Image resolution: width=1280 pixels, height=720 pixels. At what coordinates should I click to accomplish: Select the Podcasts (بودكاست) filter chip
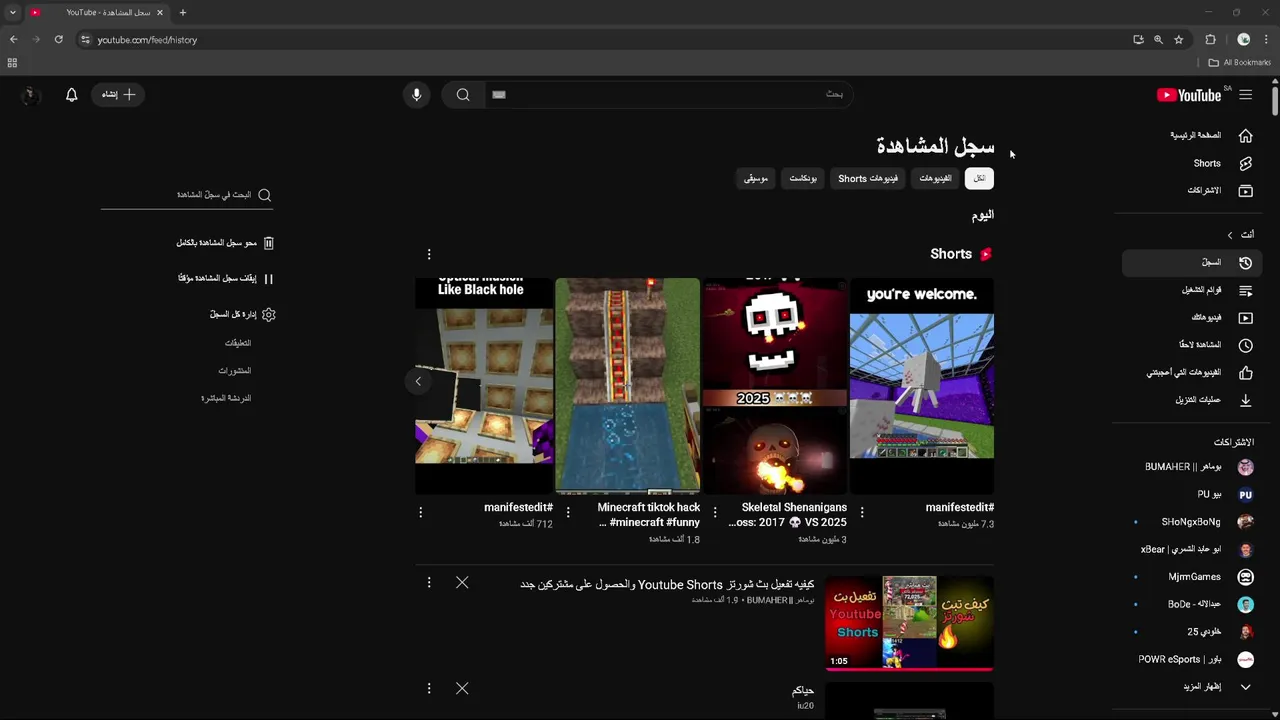click(803, 178)
